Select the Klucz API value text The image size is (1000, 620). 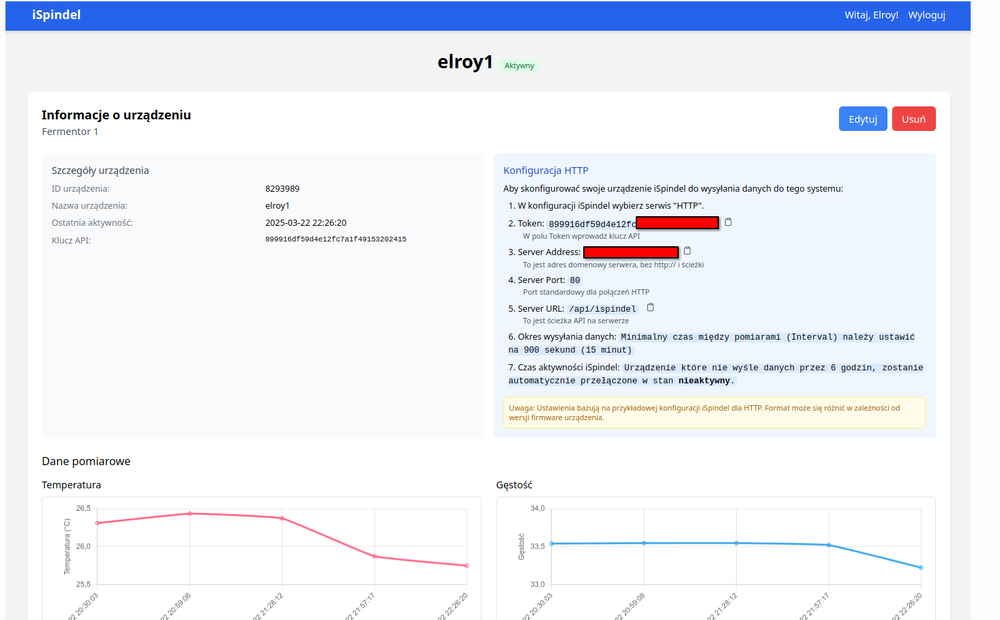coord(335,240)
